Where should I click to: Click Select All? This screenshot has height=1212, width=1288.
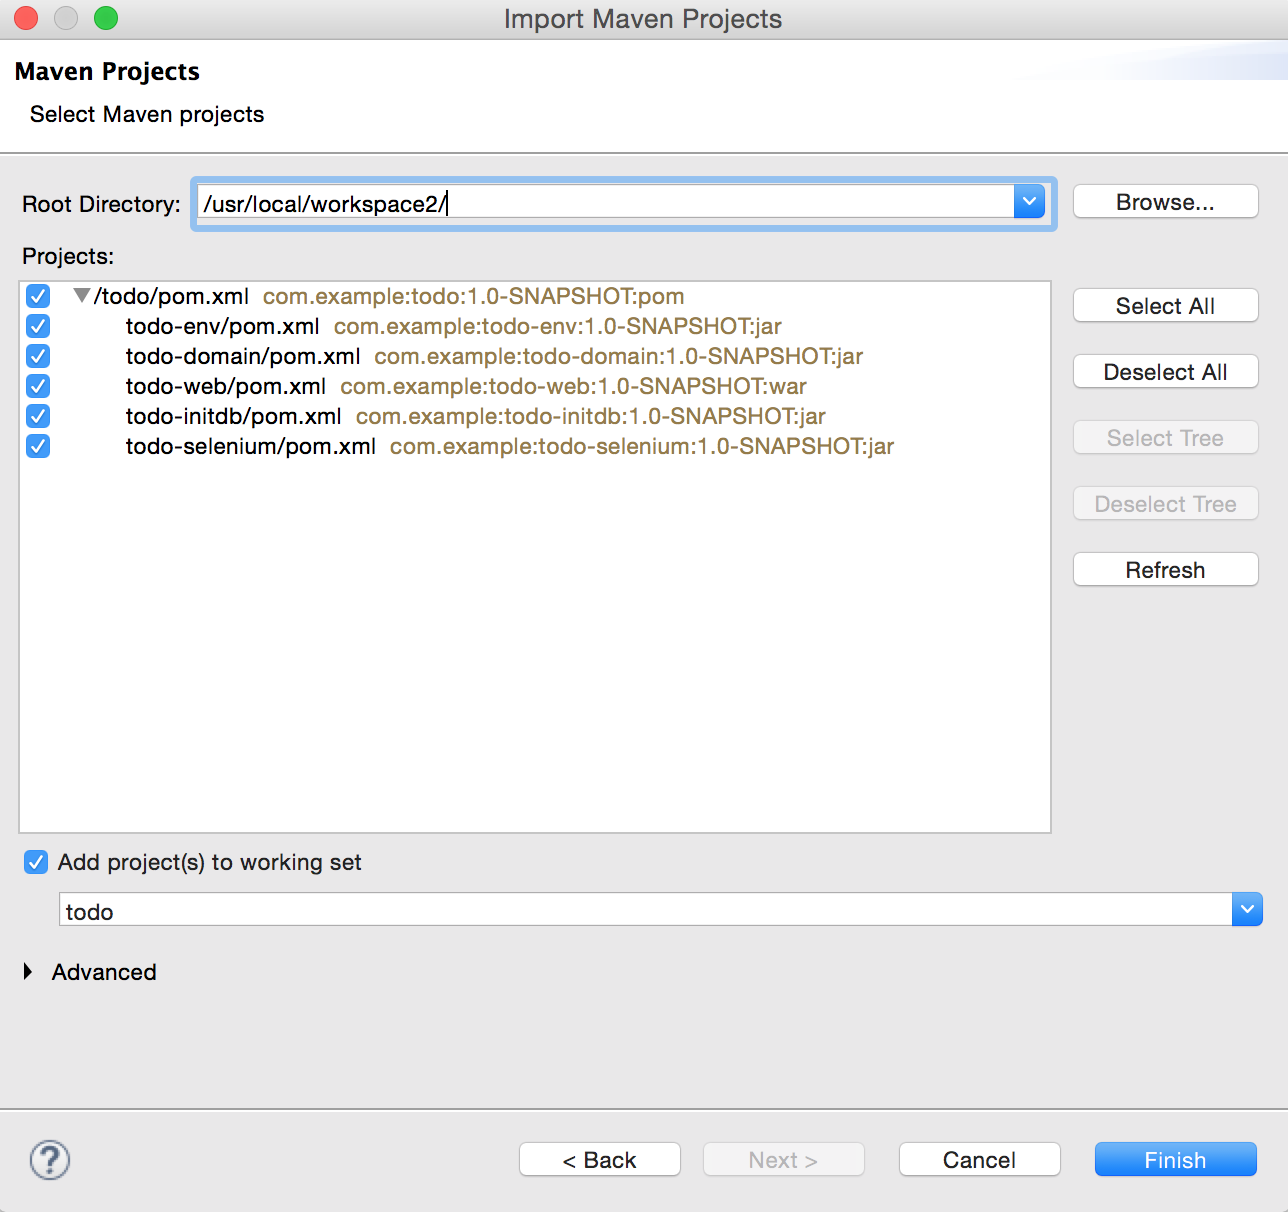coord(1165,305)
